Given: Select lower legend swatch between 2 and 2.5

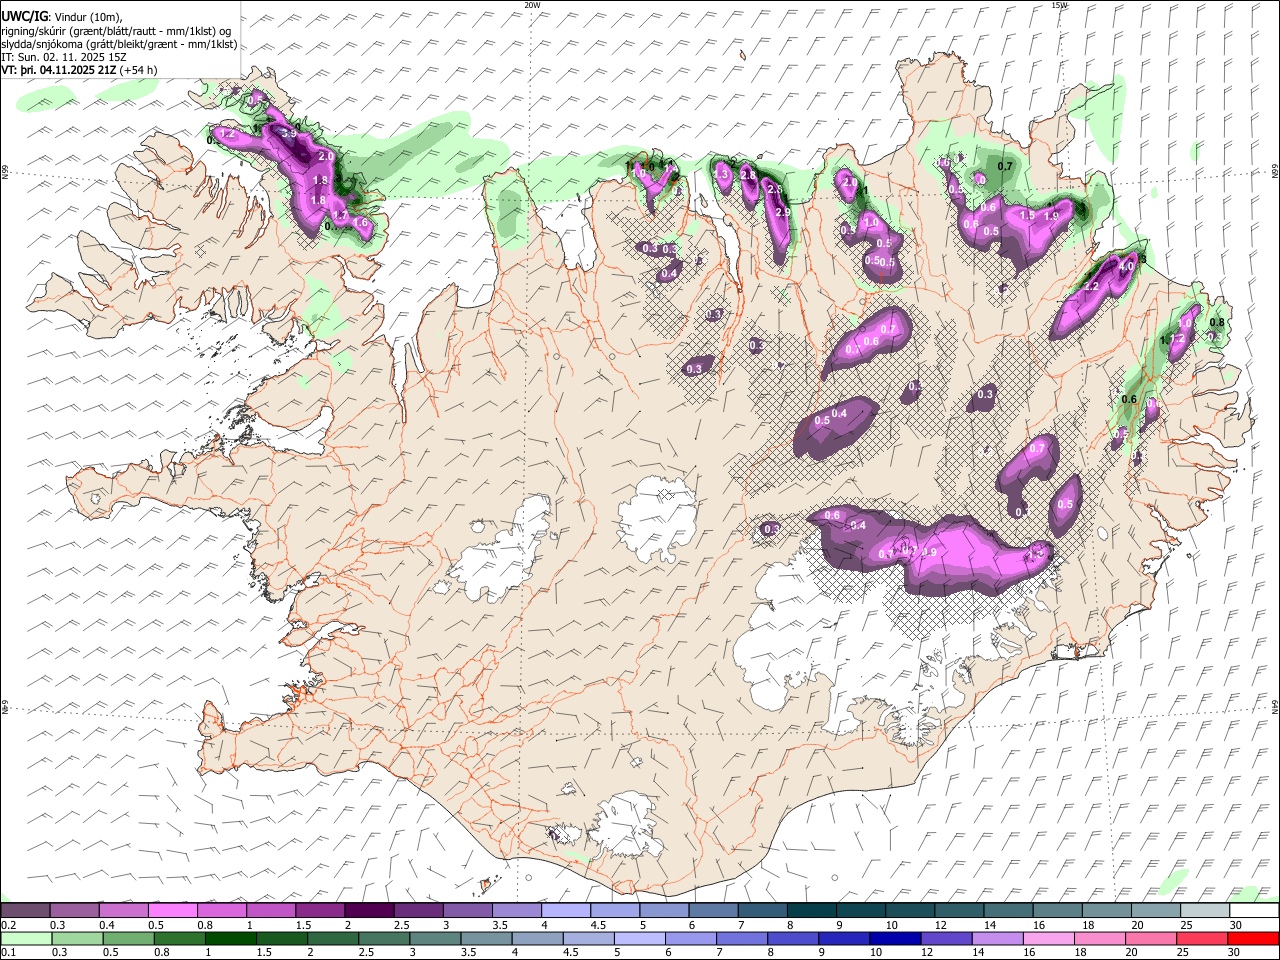Looking at the screenshot, I should 333,938.
